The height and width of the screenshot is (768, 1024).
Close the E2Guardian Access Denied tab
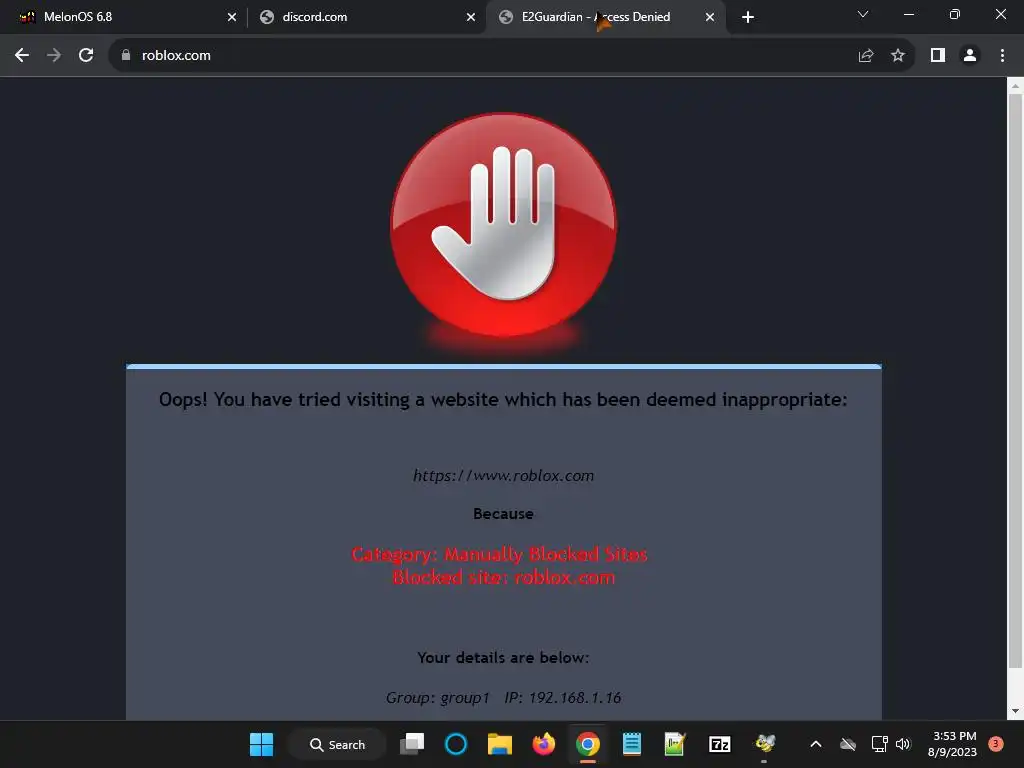point(710,17)
